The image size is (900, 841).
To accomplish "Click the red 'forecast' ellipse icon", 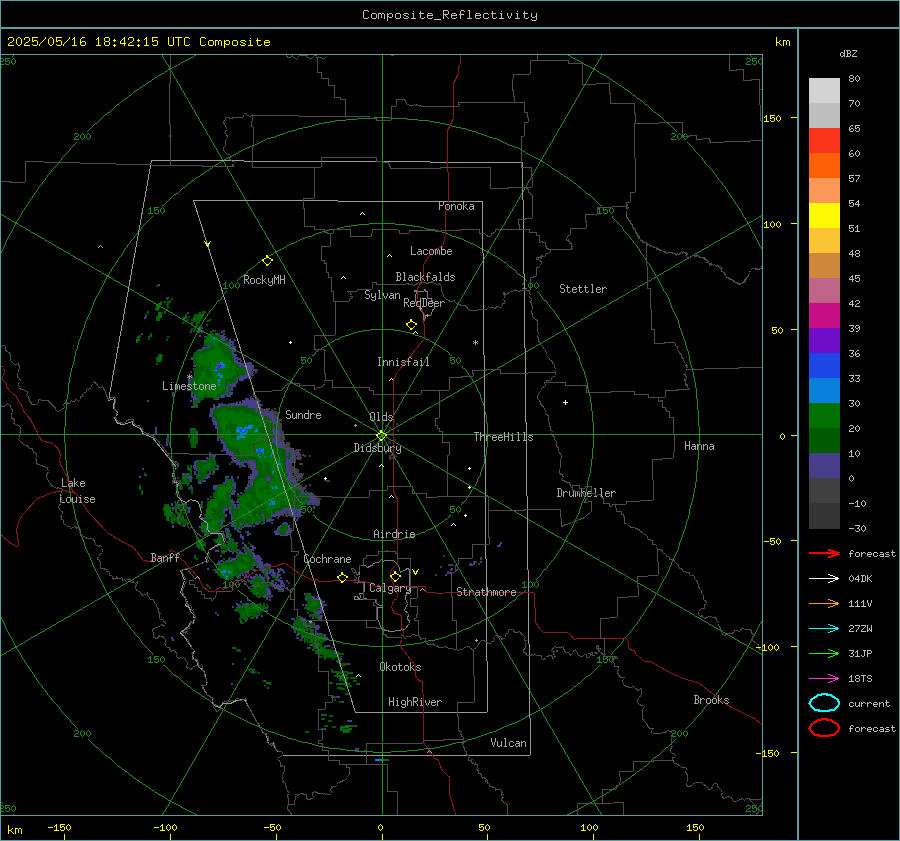I will pyautogui.click(x=824, y=728).
